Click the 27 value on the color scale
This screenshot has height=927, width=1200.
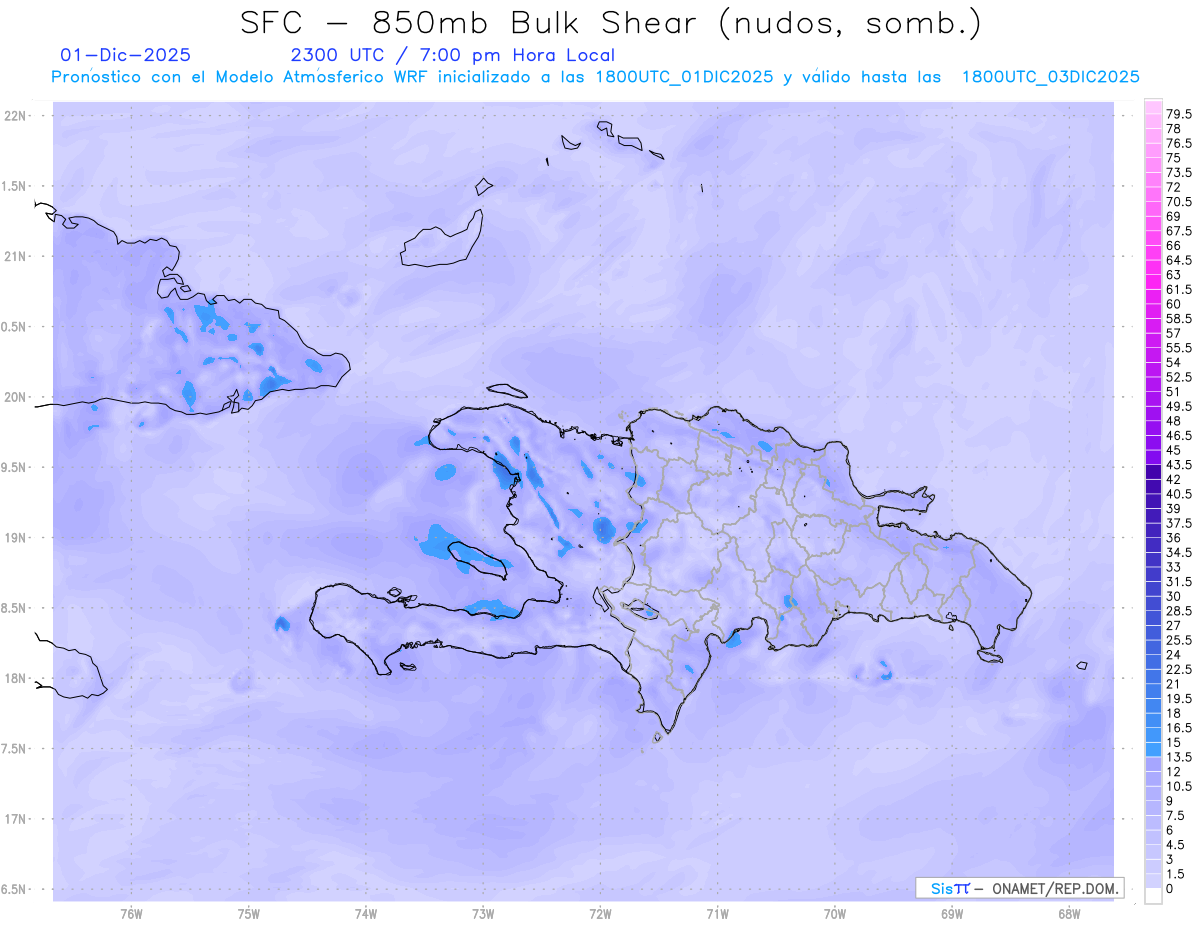(x=1174, y=626)
